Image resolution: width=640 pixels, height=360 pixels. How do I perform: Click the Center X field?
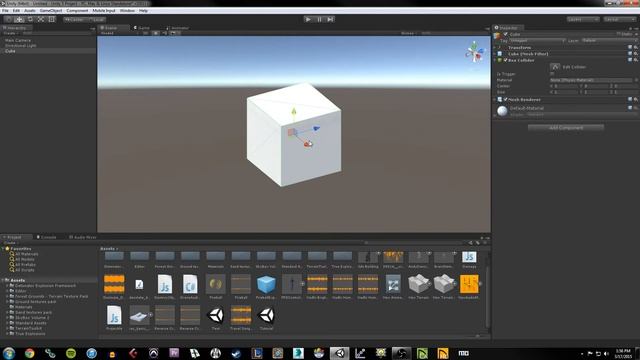(564, 86)
